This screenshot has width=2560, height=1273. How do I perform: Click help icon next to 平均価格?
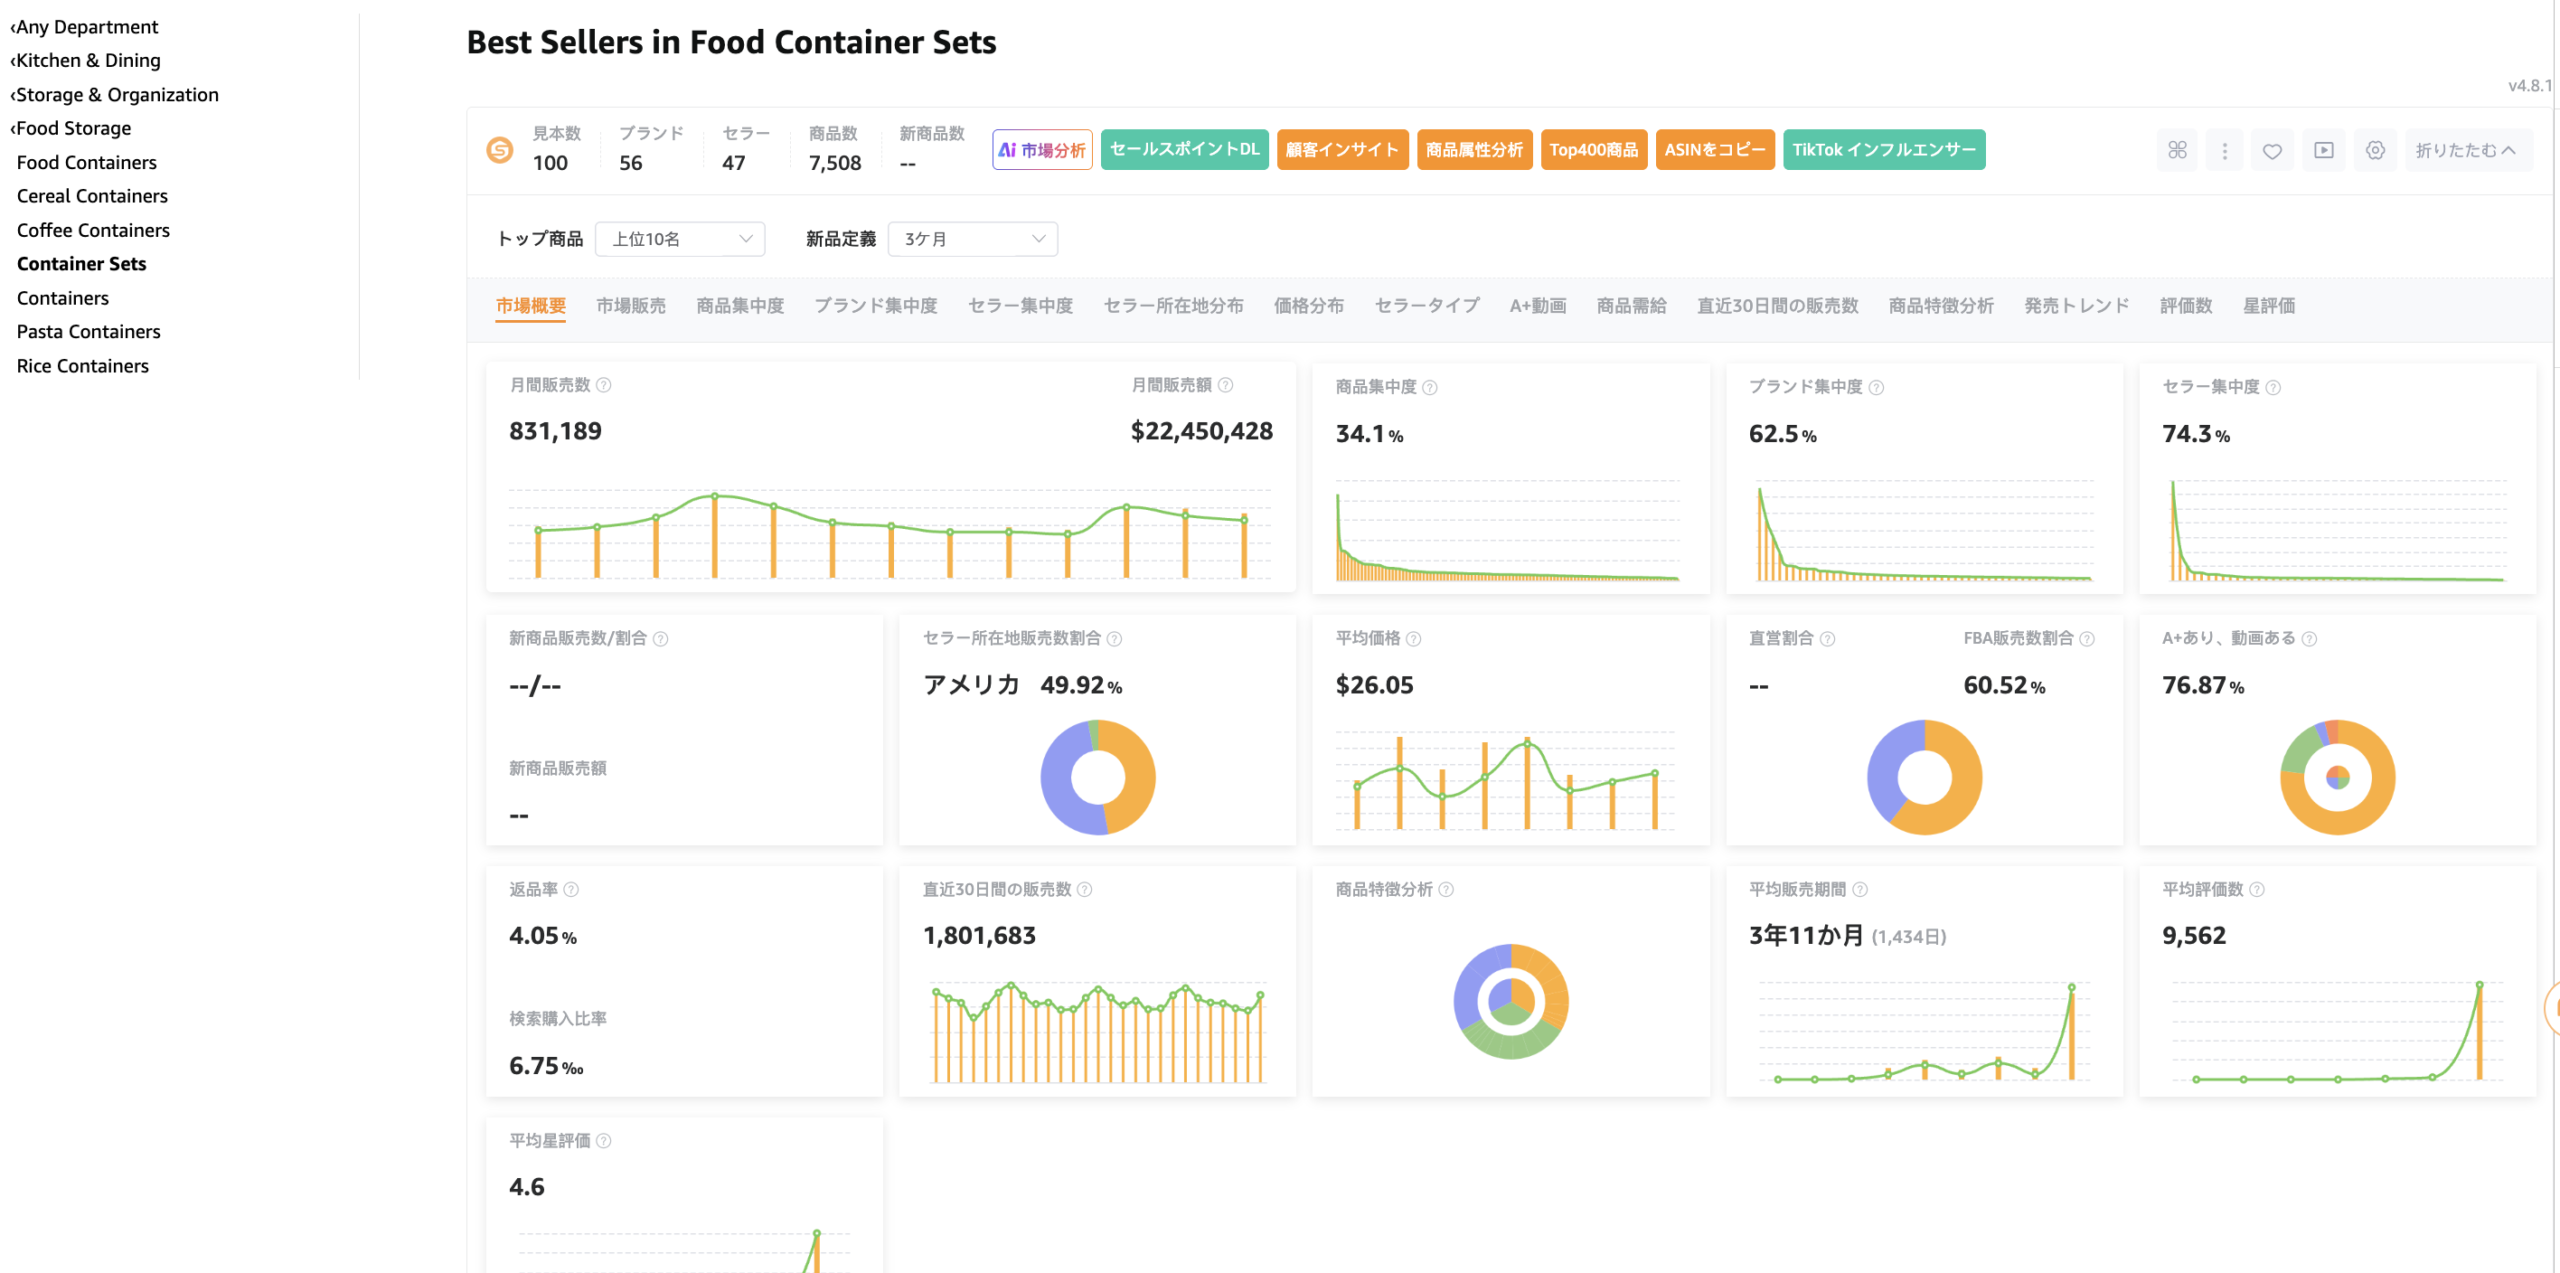pyautogui.click(x=1413, y=639)
